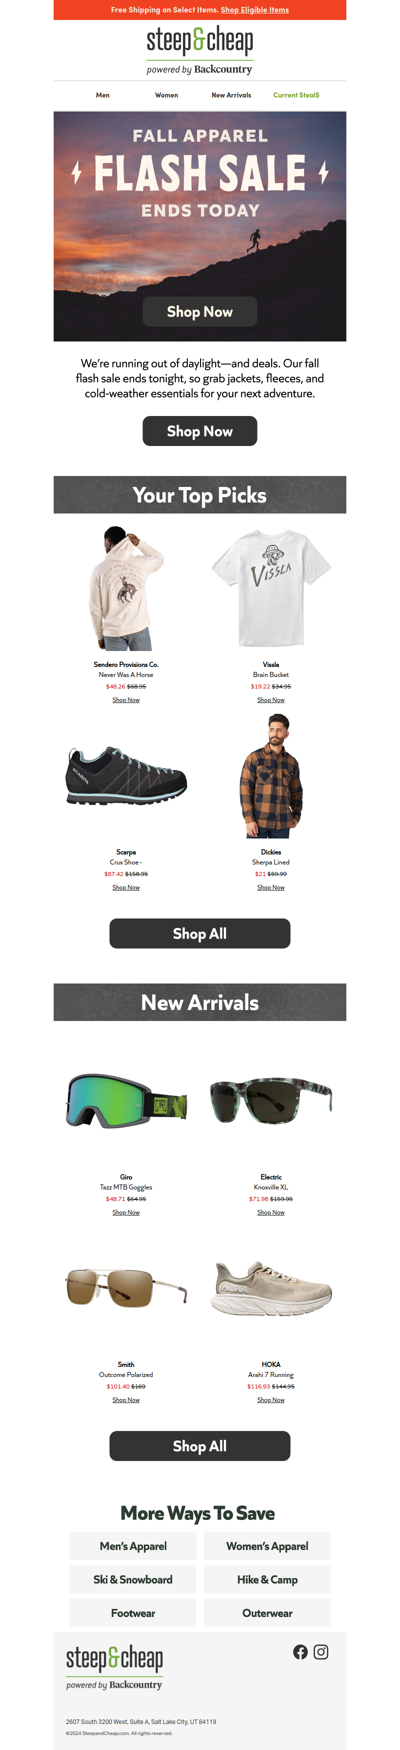Screen dimensions: 400x1750
Task: Open Current Steals navigation link
Action: (296, 95)
